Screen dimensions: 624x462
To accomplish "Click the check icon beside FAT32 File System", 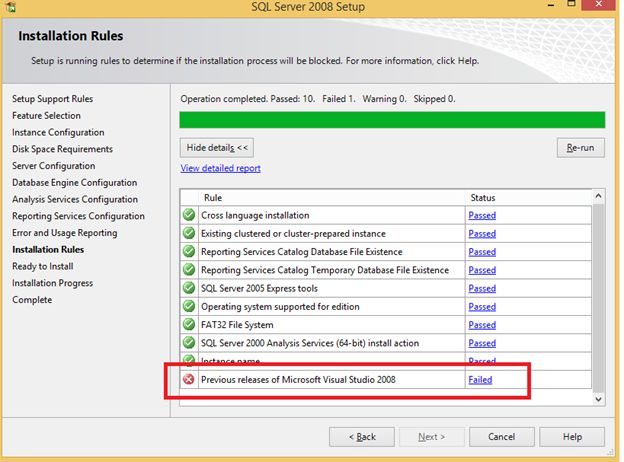I will click(189, 325).
